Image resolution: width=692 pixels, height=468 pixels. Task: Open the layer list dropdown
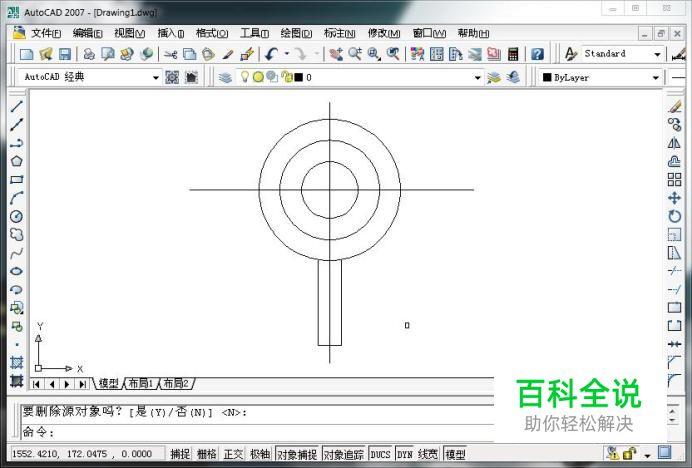click(478, 78)
